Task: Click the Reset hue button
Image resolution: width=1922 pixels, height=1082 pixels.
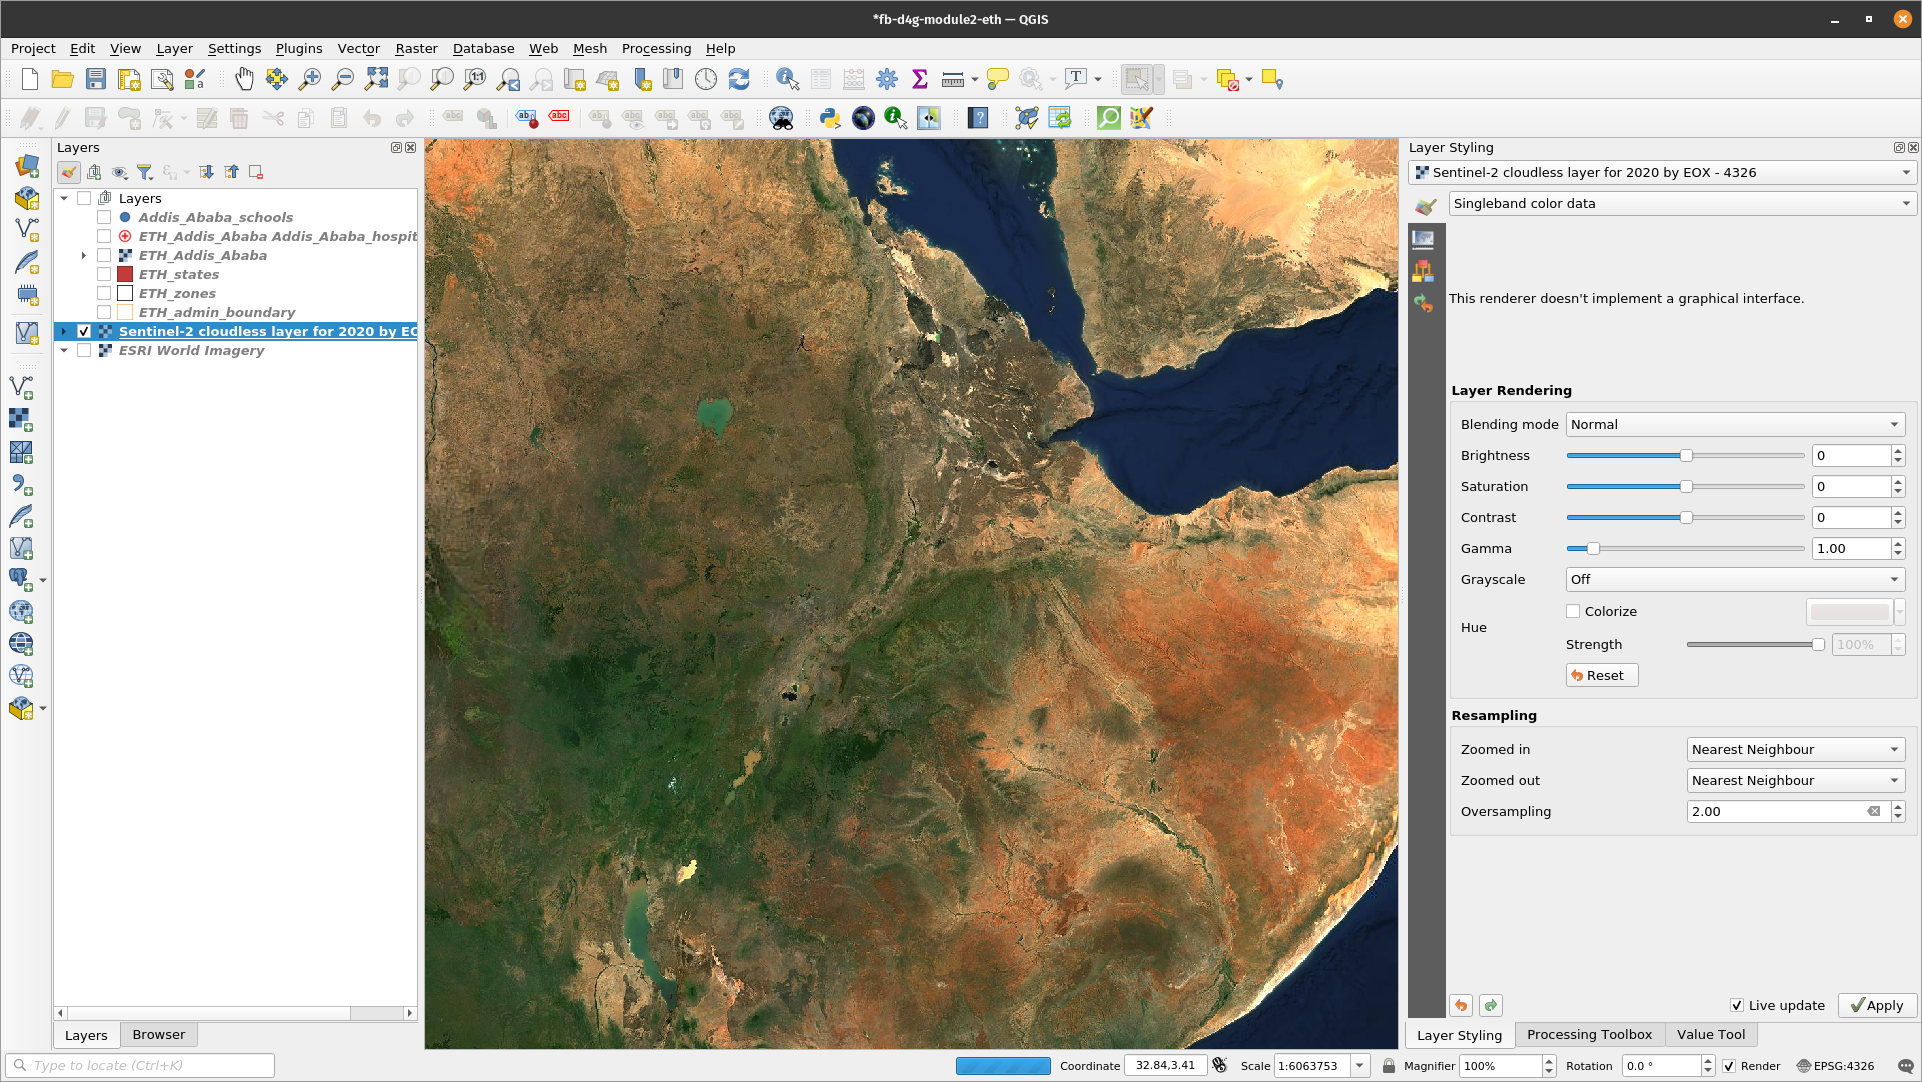Action: pos(1601,674)
